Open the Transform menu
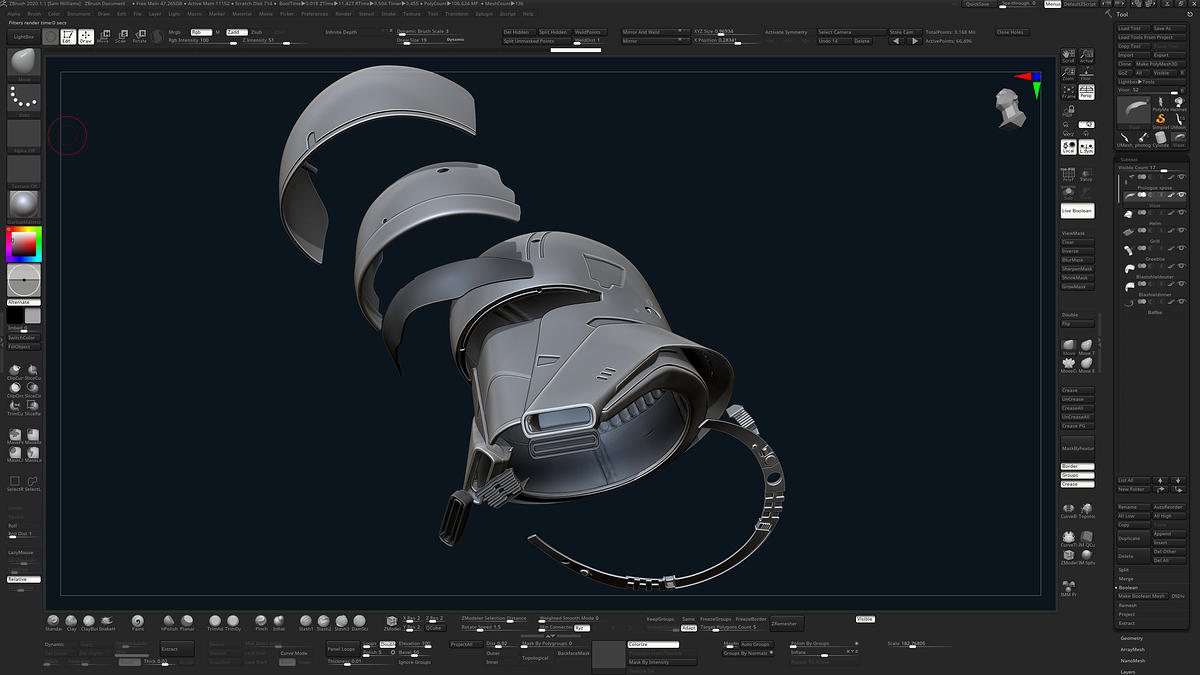Screen dimensions: 1200x675 (456, 14)
